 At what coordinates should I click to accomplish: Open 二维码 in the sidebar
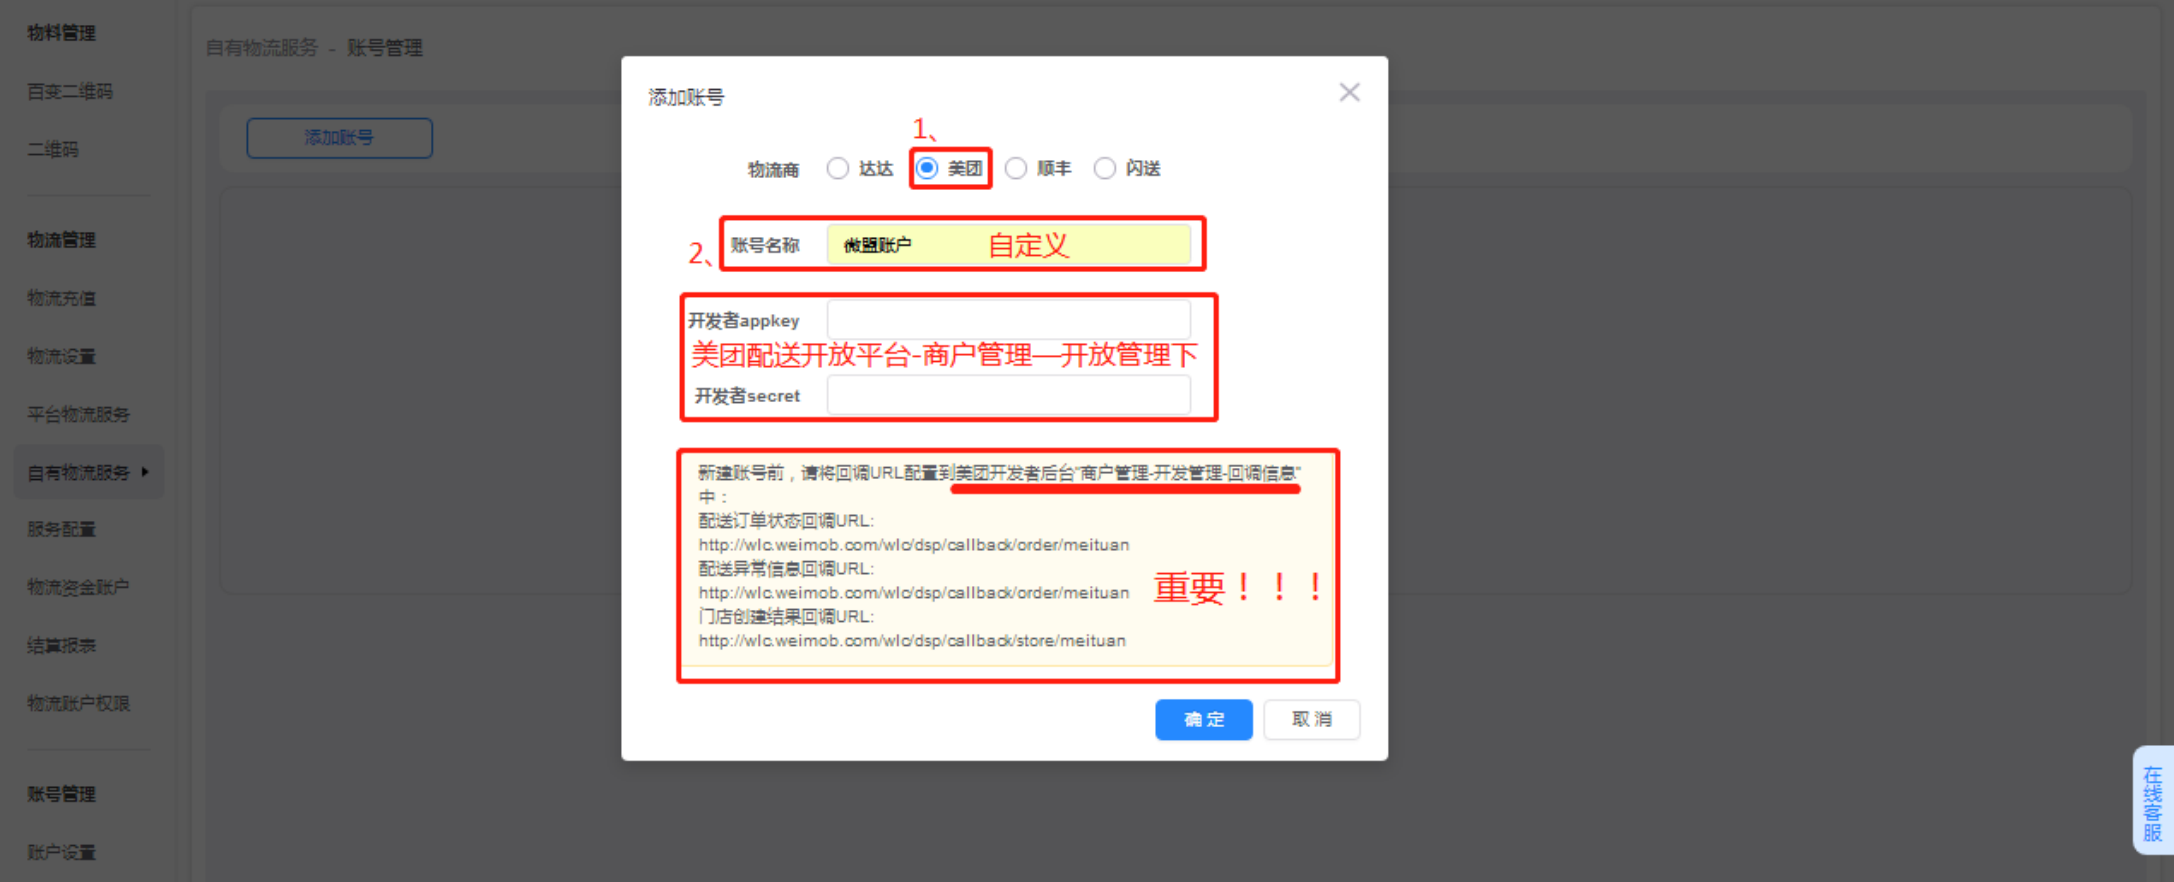pyautogui.click(x=53, y=149)
